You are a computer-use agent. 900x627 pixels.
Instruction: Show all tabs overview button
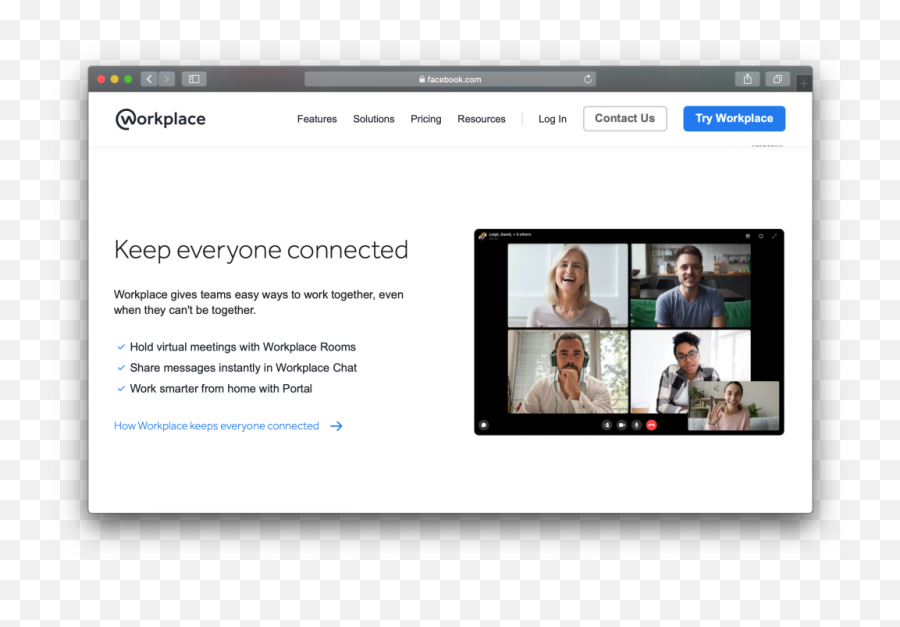click(x=778, y=79)
